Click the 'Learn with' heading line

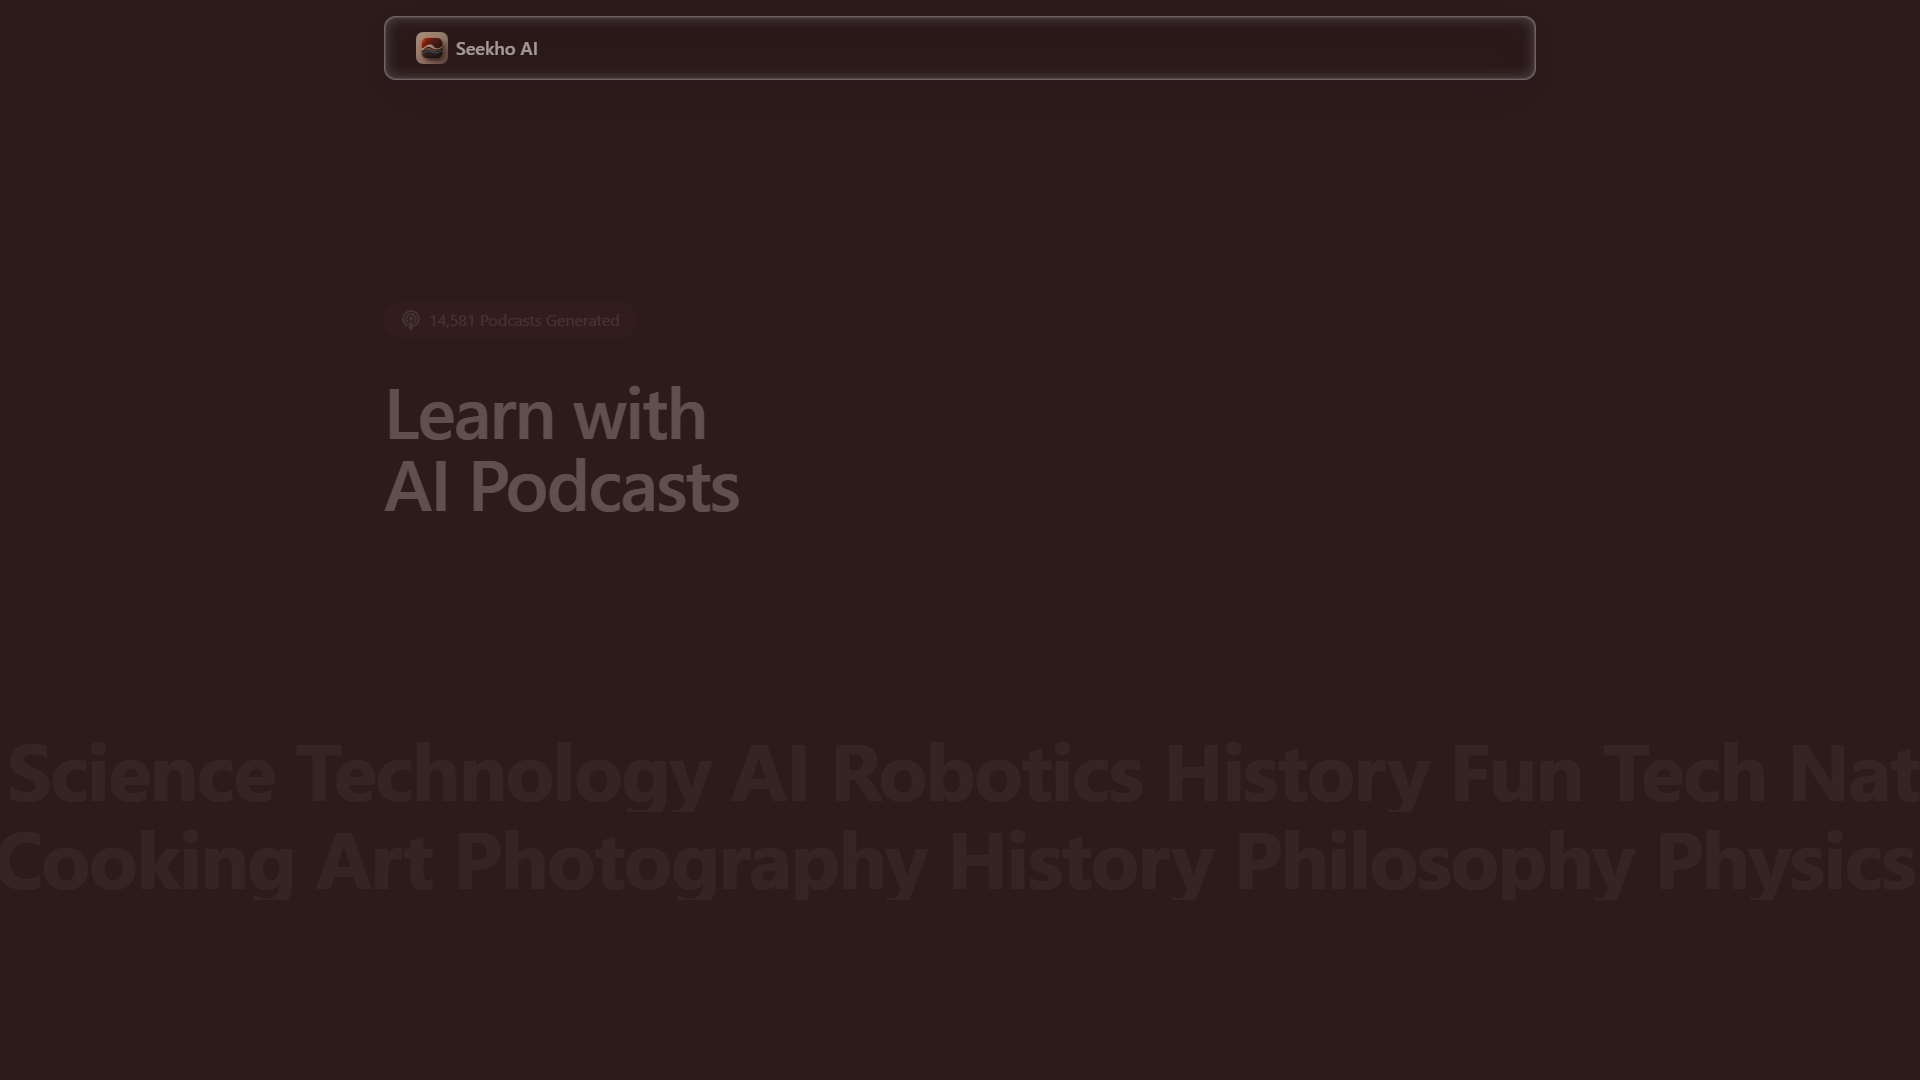(546, 414)
